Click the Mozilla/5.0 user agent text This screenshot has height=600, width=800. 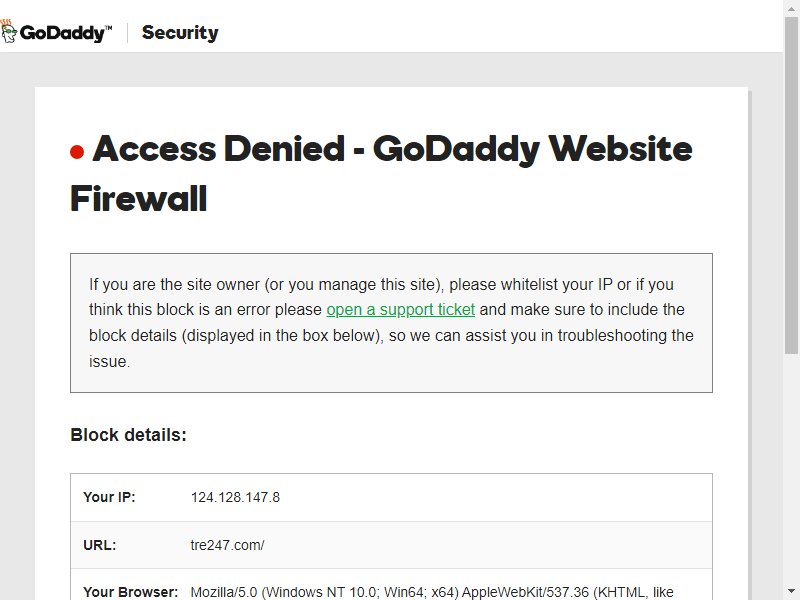coord(432,592)
